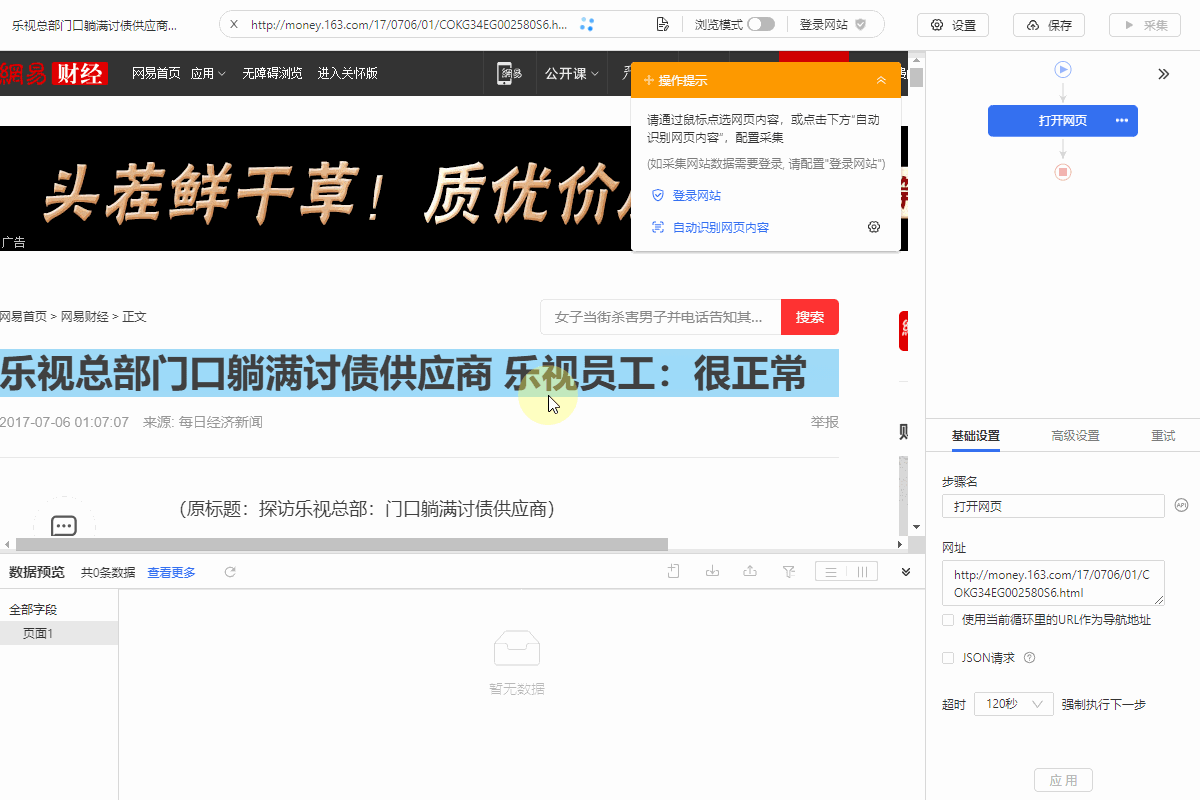The image size is (1200, 800).
Task: Click the 每日经济新闻 source link
Action: [x=220, y=422]
